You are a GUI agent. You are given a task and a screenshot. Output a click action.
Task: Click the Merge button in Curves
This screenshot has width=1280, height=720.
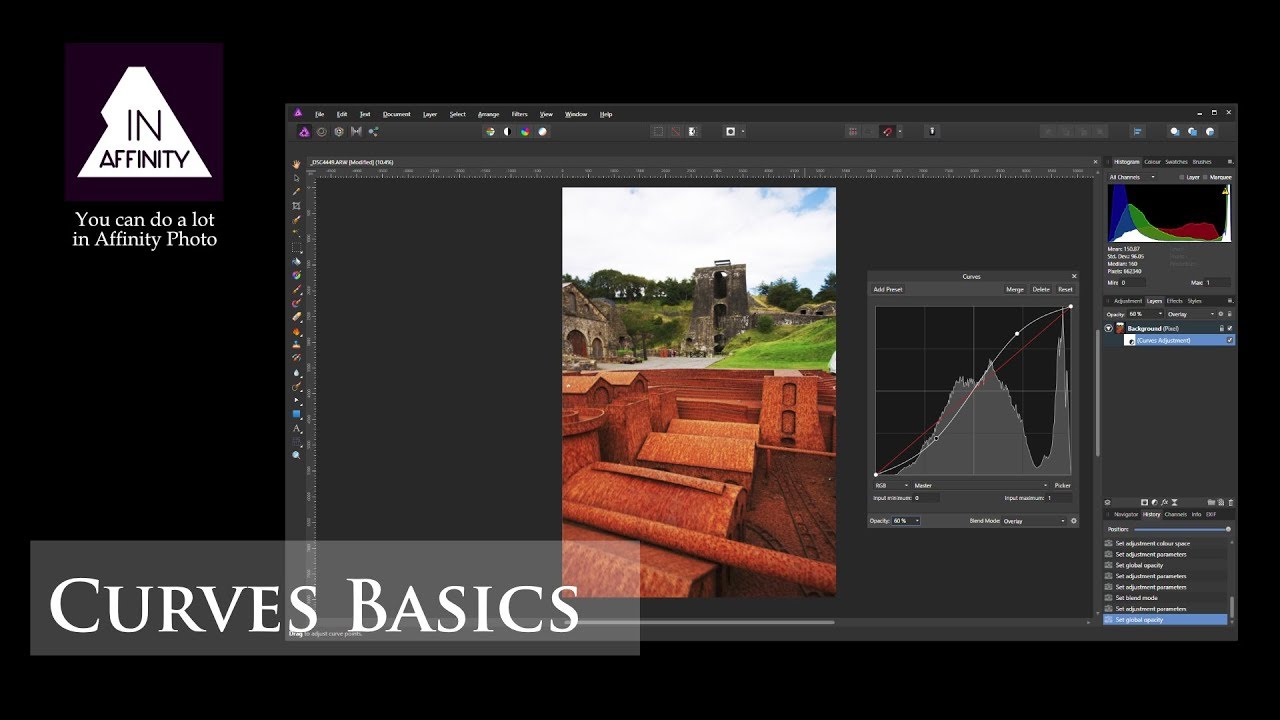(1015, 290)
